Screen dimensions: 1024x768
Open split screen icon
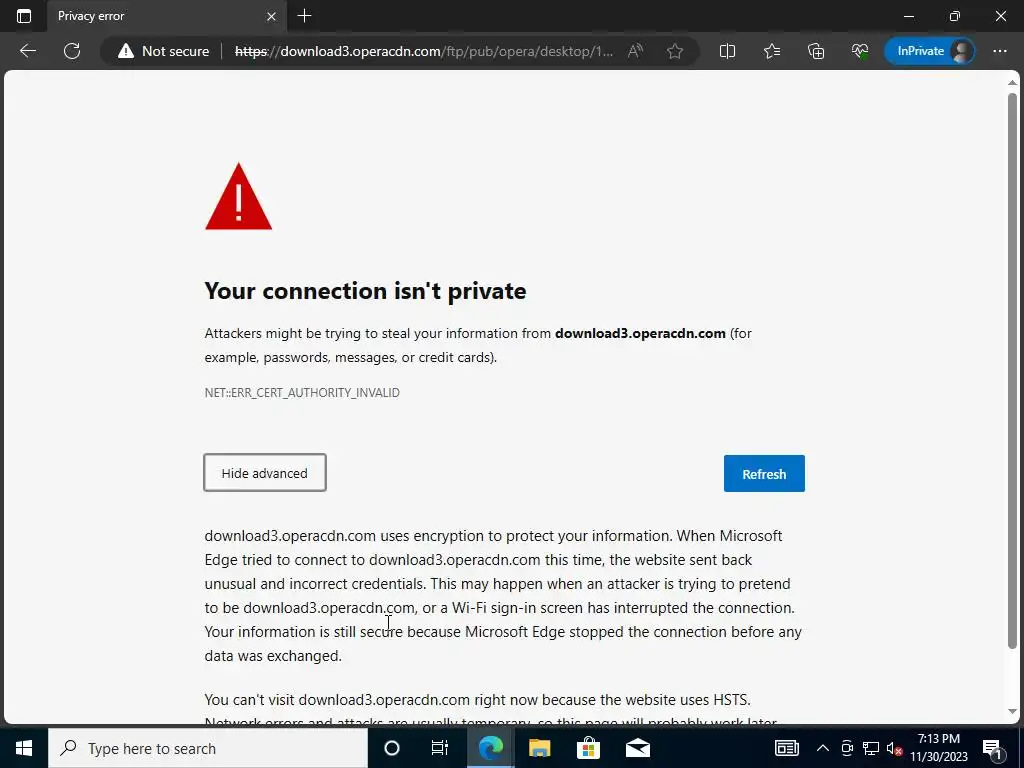click(727, 51)
